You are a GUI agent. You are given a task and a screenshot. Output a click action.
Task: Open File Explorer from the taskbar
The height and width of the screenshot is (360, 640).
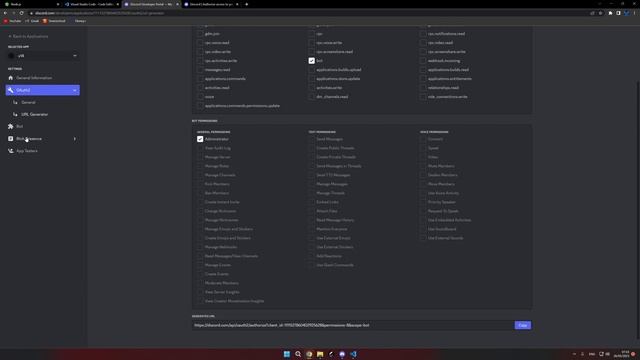[x=320, y=354]
